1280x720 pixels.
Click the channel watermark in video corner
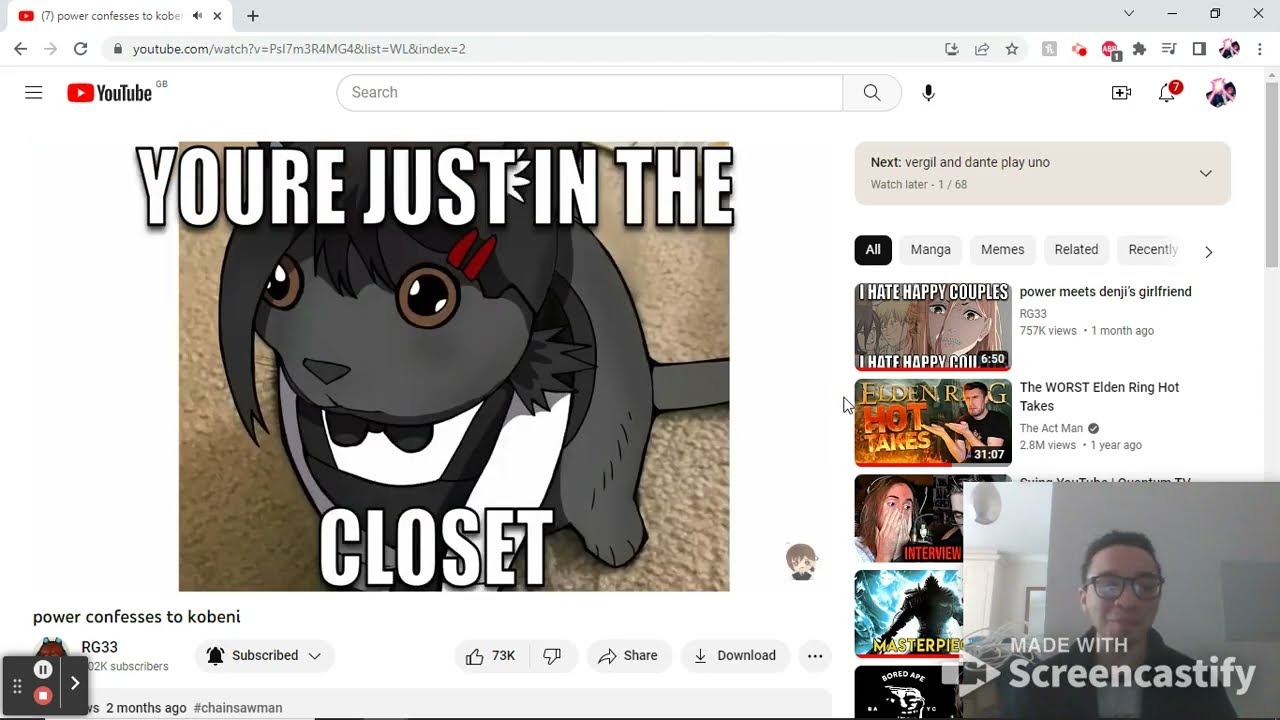(801, 562)
